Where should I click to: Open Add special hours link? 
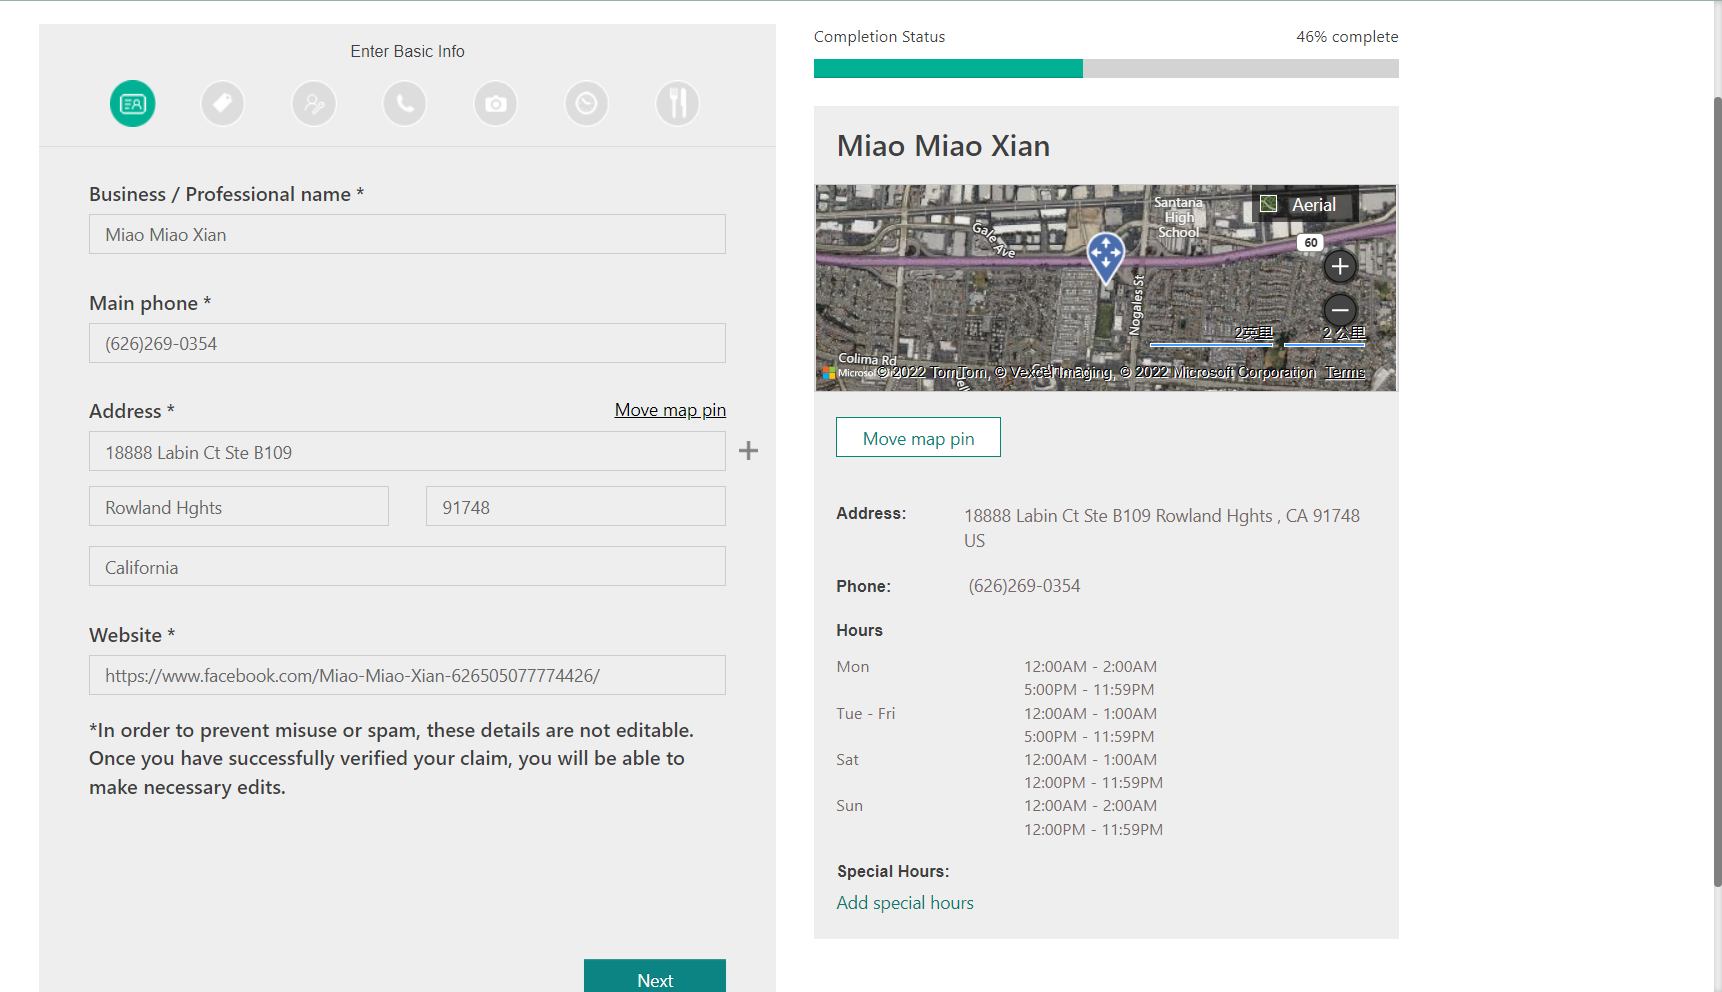point(905,903)
